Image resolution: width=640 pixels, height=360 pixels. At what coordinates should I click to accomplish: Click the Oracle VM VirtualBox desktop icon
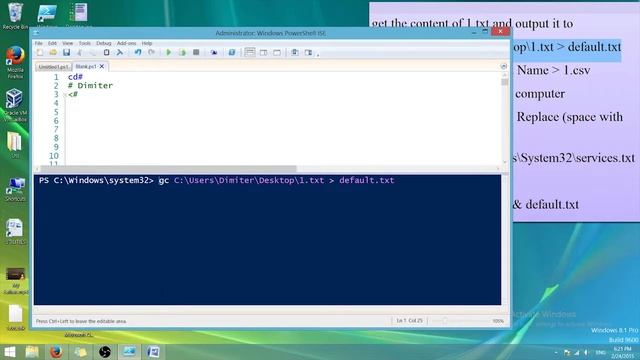point(15,105)
